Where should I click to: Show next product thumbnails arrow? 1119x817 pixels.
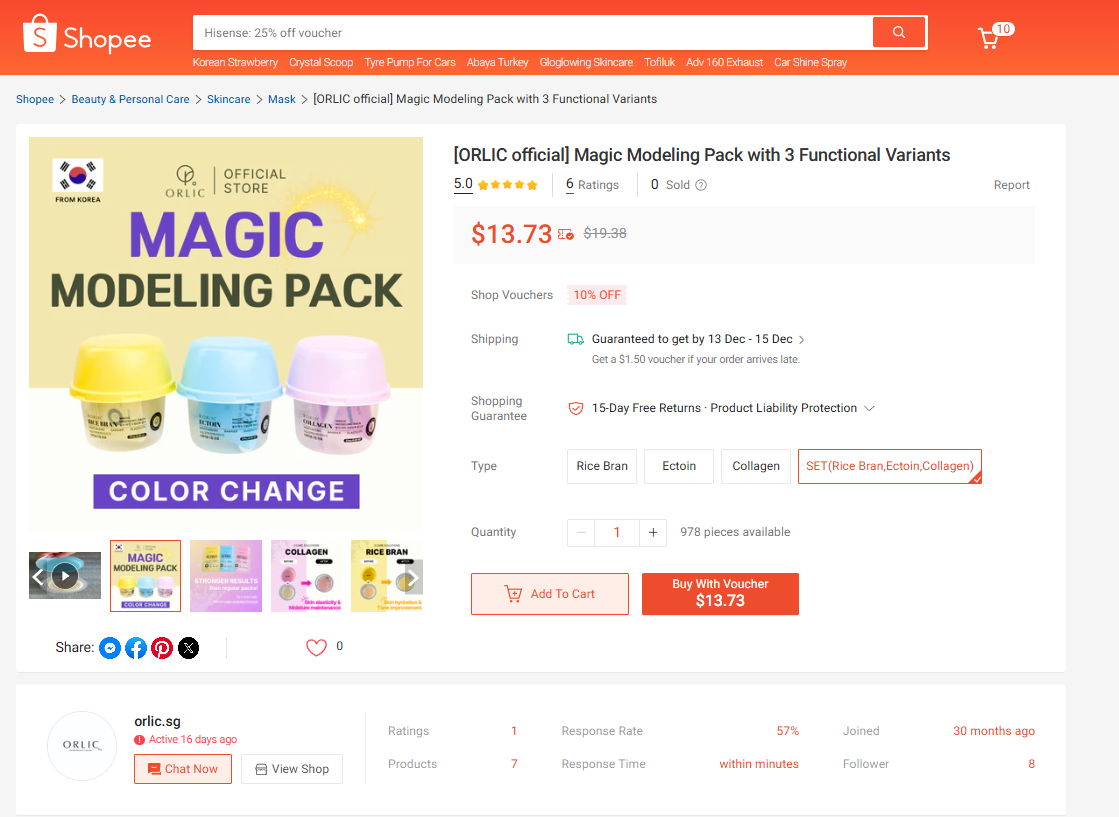tap(411, 576)
